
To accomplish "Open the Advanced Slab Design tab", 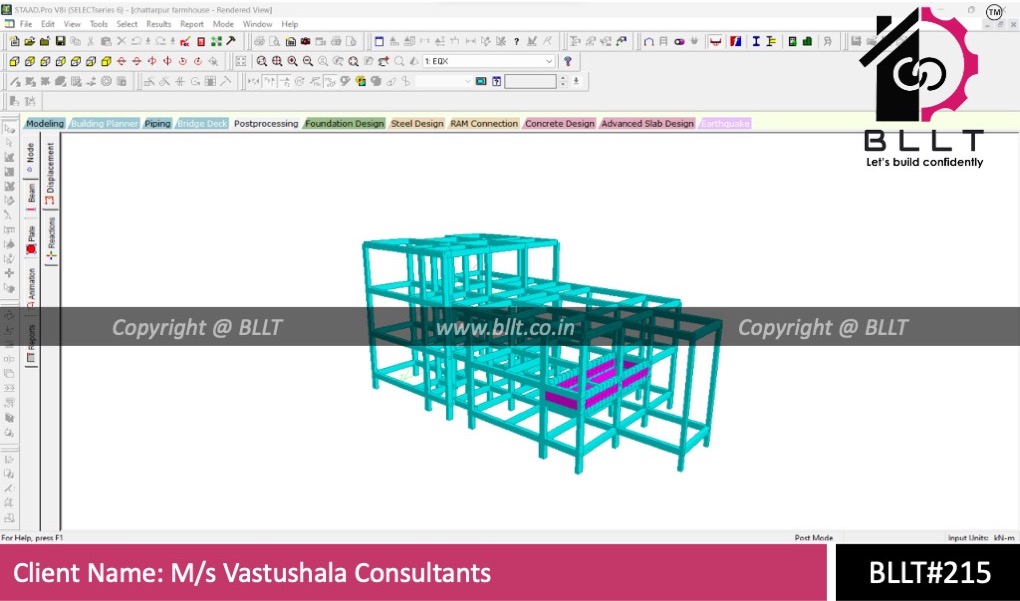I will coord(647,124).
